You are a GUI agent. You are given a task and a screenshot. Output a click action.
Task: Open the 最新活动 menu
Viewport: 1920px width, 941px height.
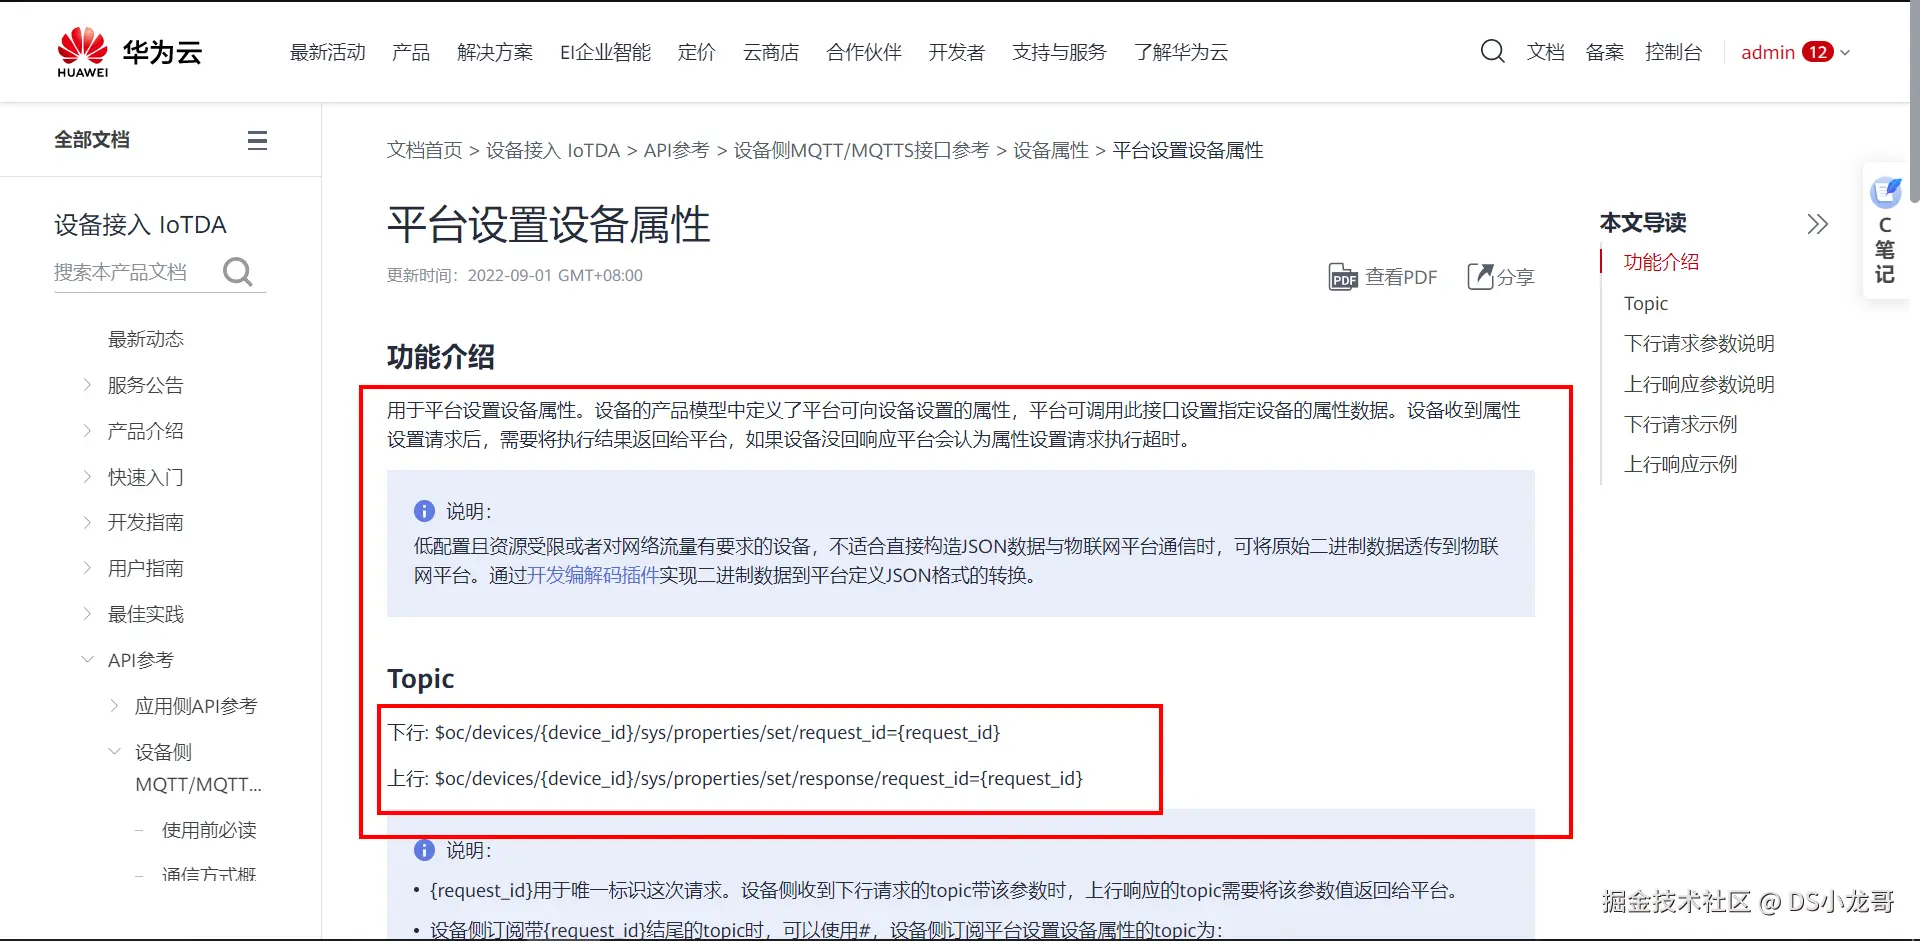[x=327, y=52]
